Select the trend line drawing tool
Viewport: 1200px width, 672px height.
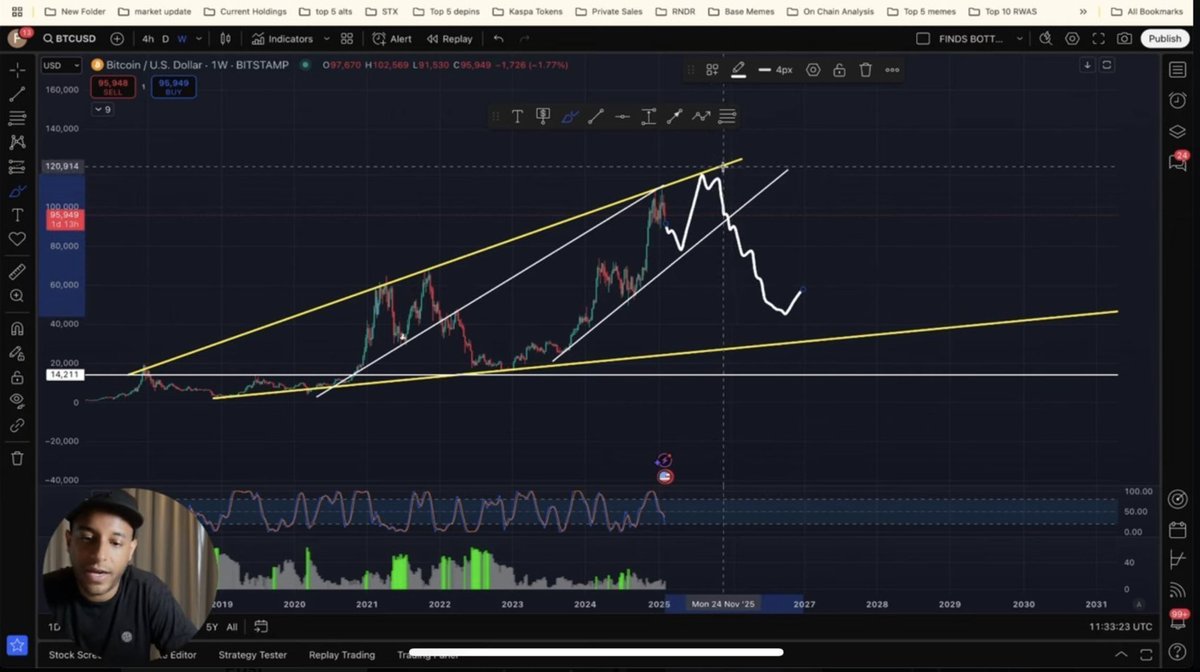17,94
